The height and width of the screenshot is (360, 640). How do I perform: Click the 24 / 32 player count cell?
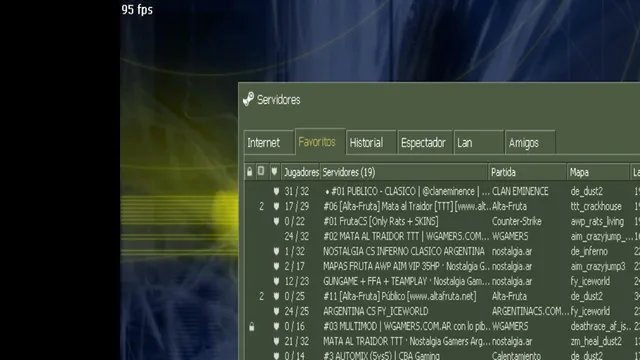pos(297,236)
